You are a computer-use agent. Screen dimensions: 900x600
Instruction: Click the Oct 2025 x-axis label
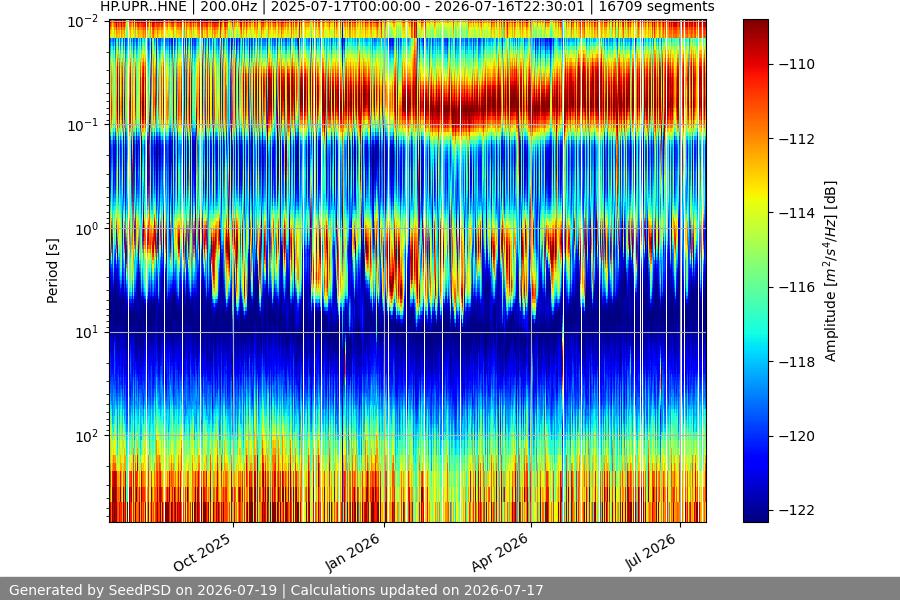(x=202, y=552)
